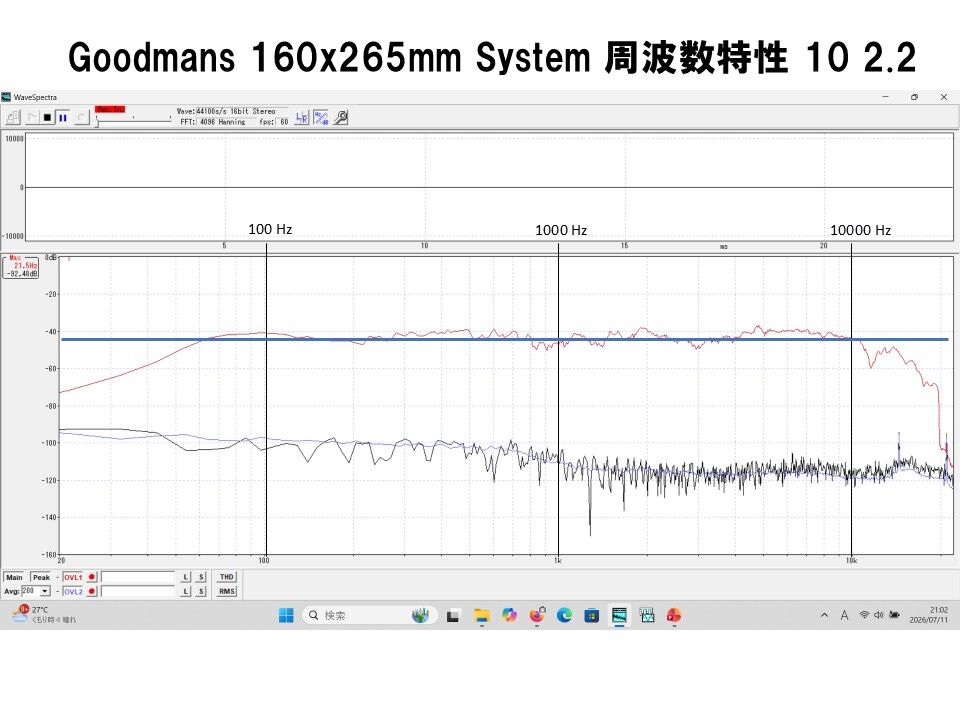Toggle the blue OVL2 overlay button

[72, 591]
